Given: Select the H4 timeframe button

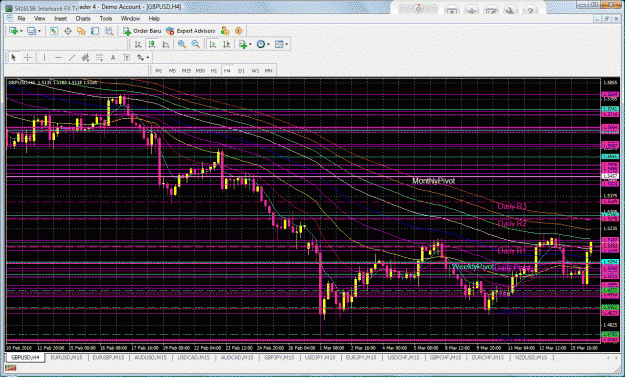Looking at the screenshot, I should click(227, 71).
